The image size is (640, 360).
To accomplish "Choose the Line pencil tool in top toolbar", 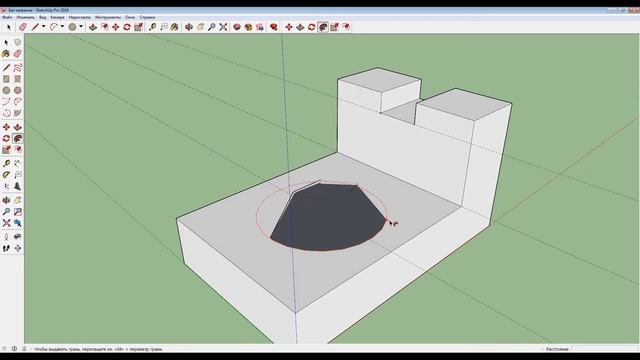I will (x=35, y=27).
